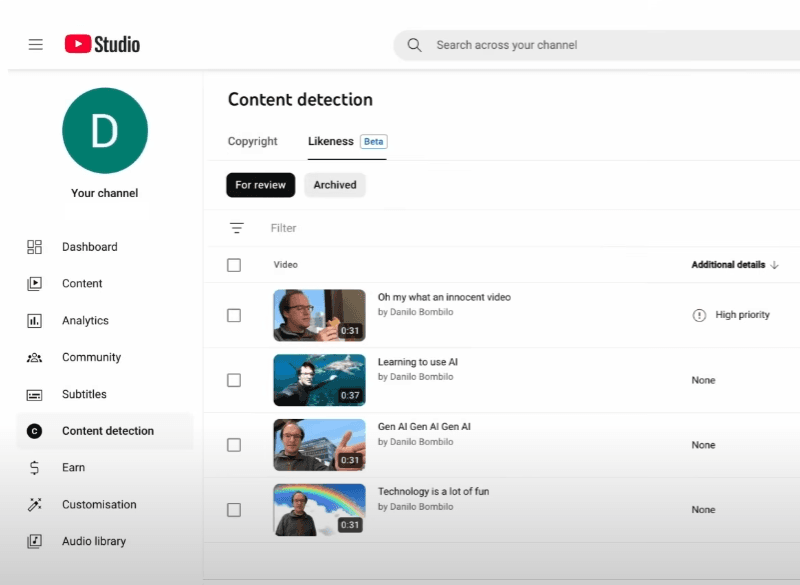Click the Dashboard sidebar icon

(35, 247)
